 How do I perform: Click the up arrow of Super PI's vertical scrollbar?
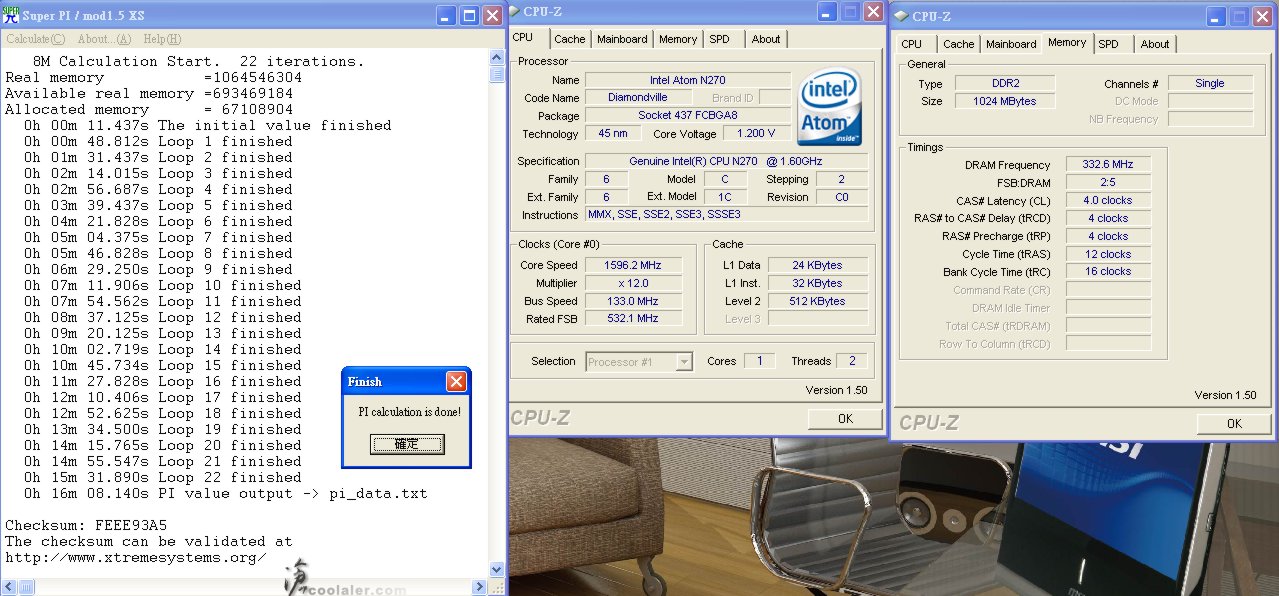(497, 59)
